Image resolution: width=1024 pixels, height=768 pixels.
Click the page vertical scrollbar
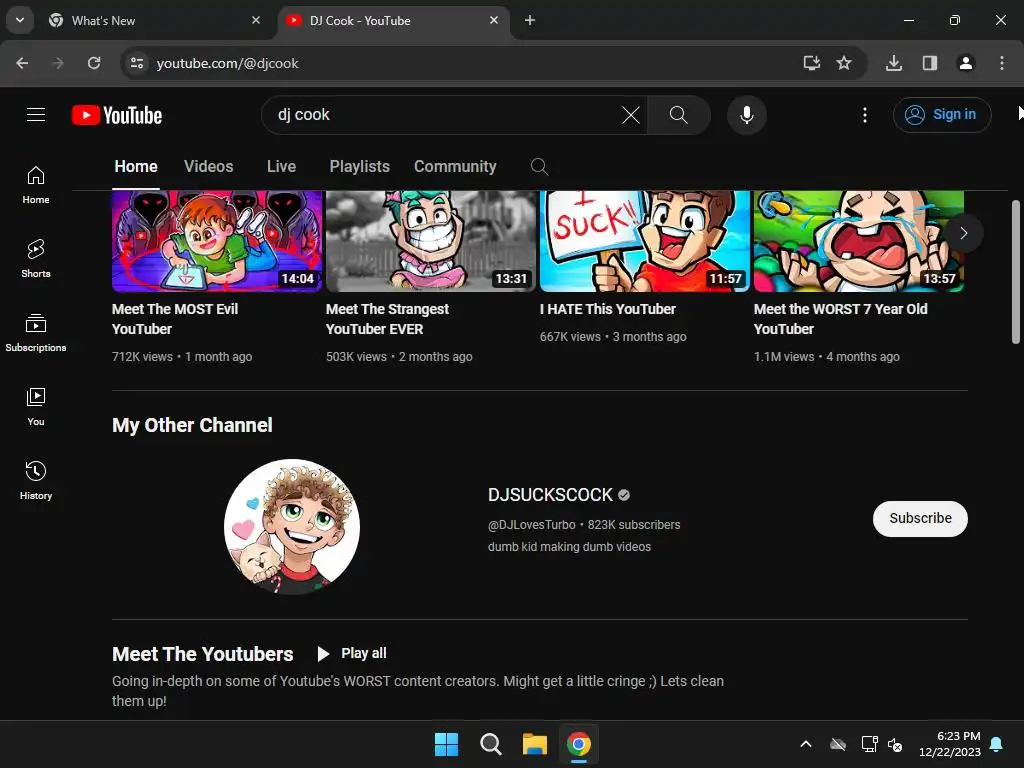tap(1016, 271)
